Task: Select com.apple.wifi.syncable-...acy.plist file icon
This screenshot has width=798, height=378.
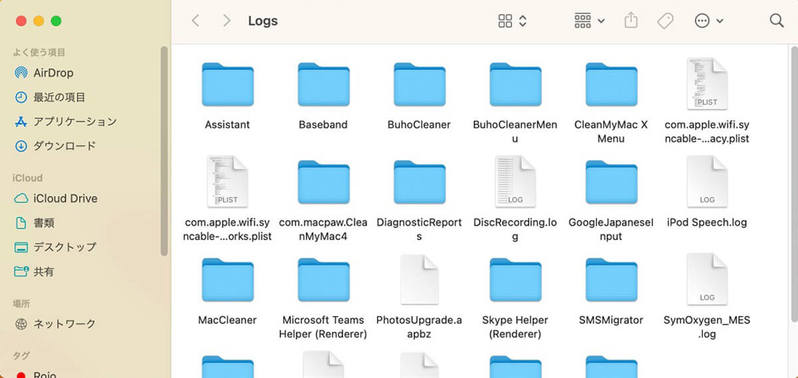Action: (707, 84)
